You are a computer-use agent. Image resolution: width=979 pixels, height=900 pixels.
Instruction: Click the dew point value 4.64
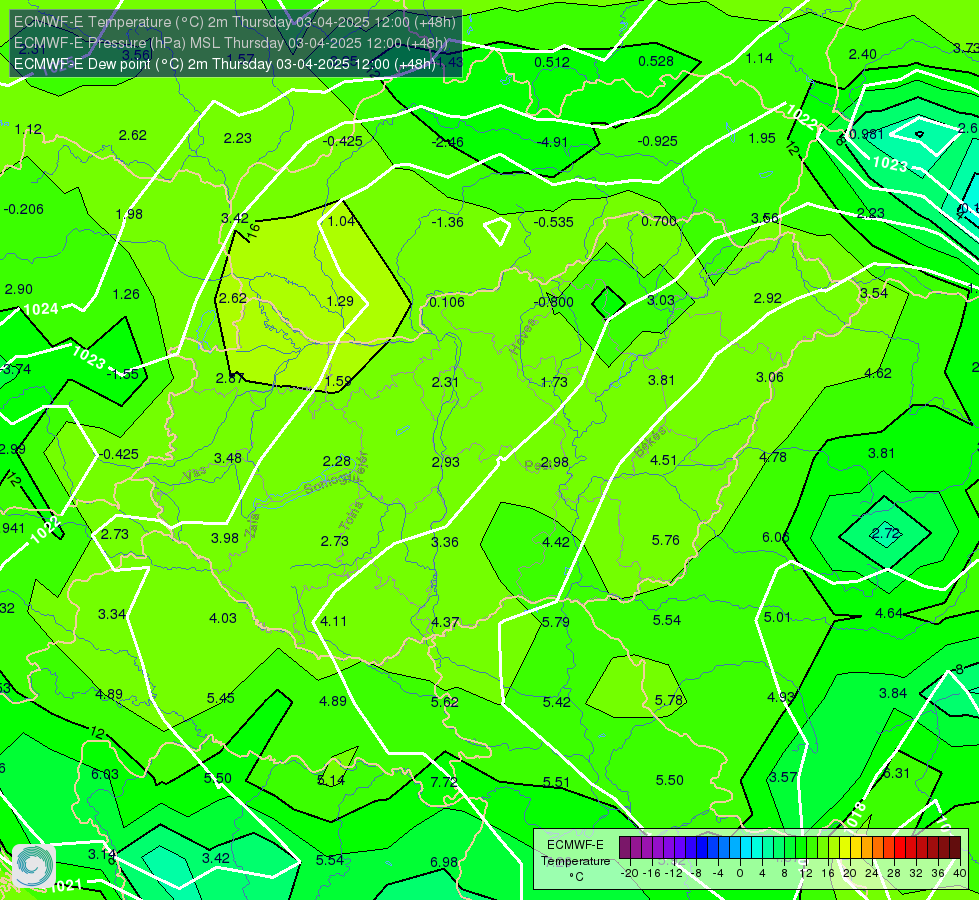(889, 613)
